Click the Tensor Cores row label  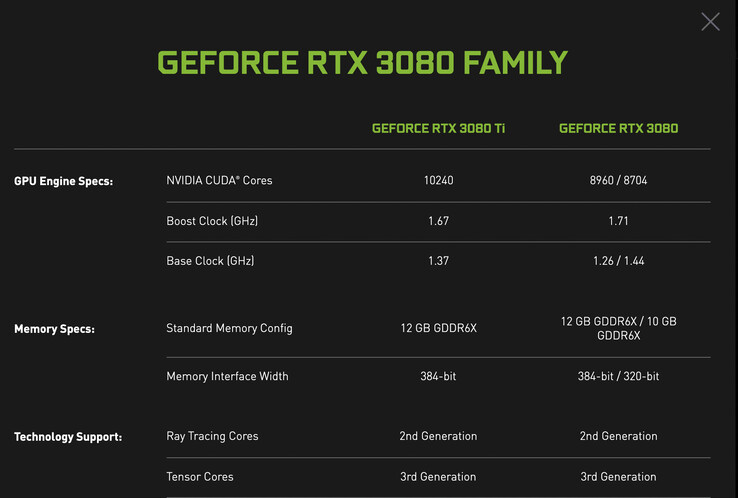198,477
